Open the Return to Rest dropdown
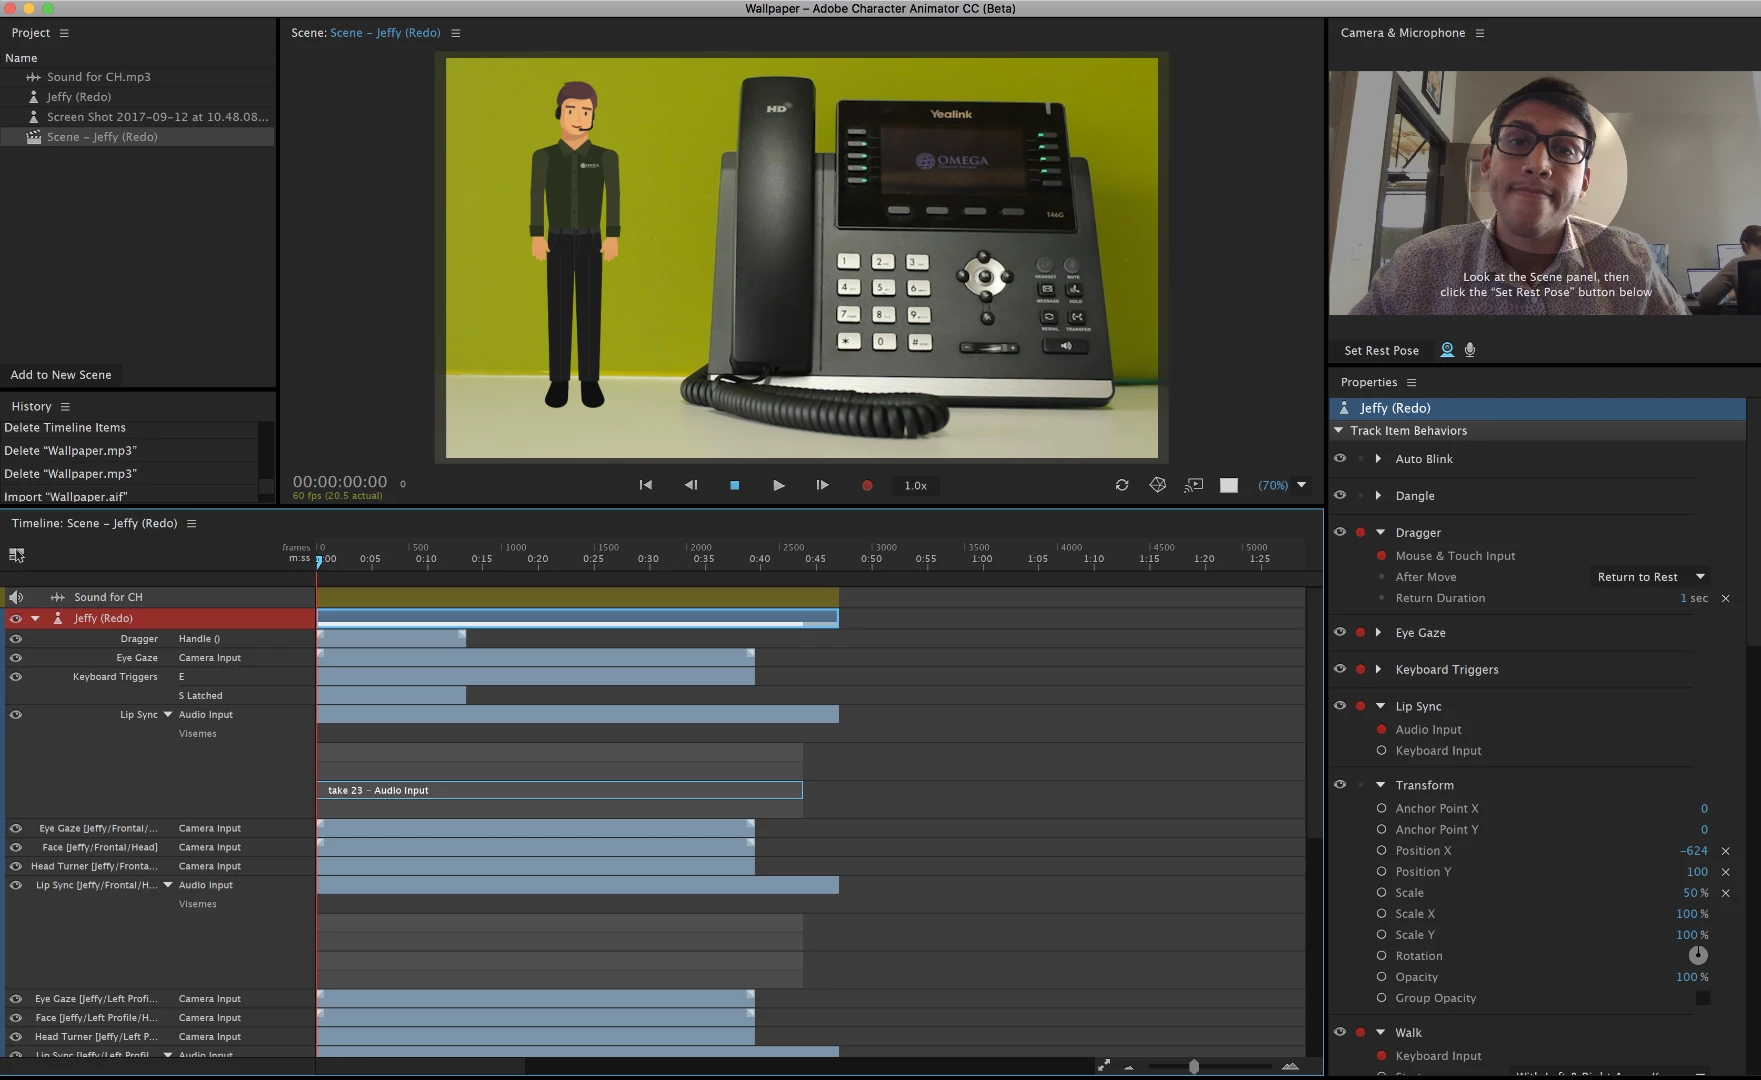Image resolution: width=1761 pixels, height=1080 pixels. coord(1651,577)
